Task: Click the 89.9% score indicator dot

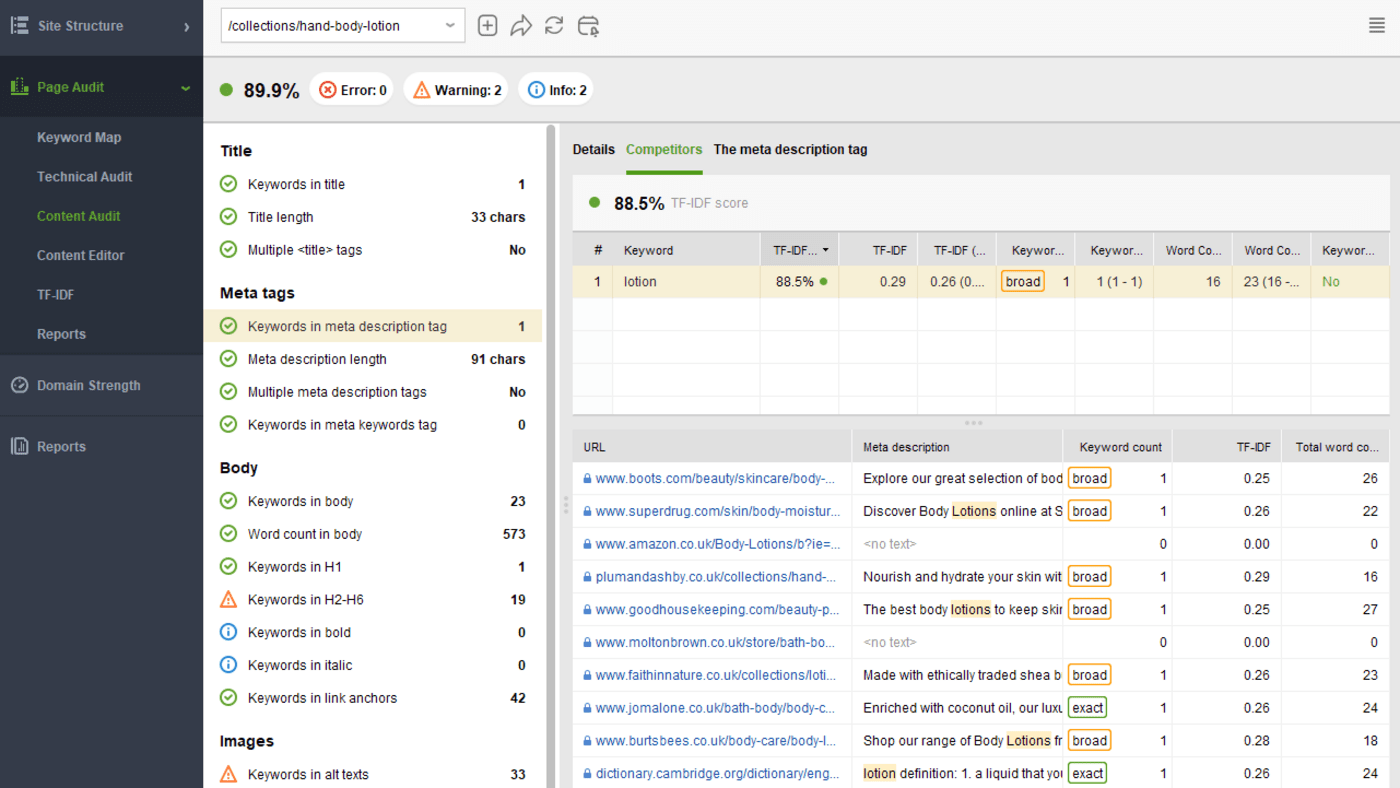Action: pos(228,89)
